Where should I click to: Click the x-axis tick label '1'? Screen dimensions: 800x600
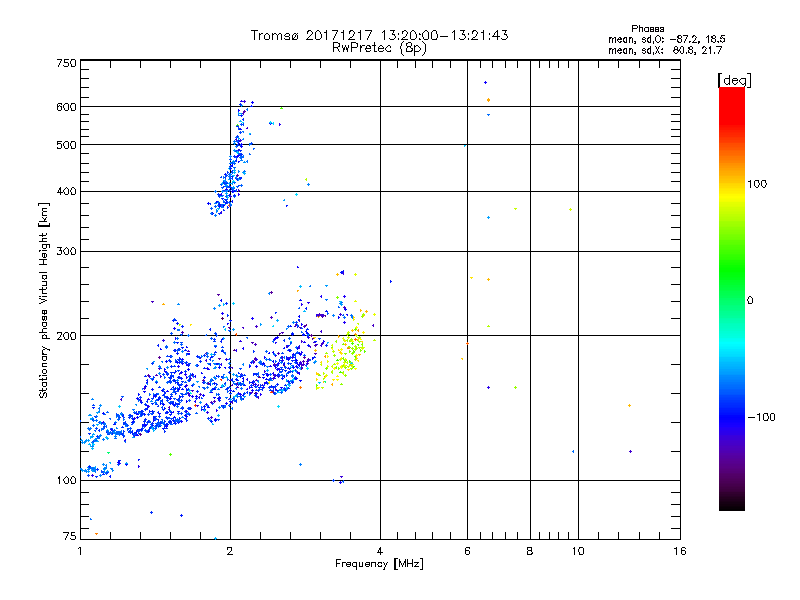pos(80,551)
